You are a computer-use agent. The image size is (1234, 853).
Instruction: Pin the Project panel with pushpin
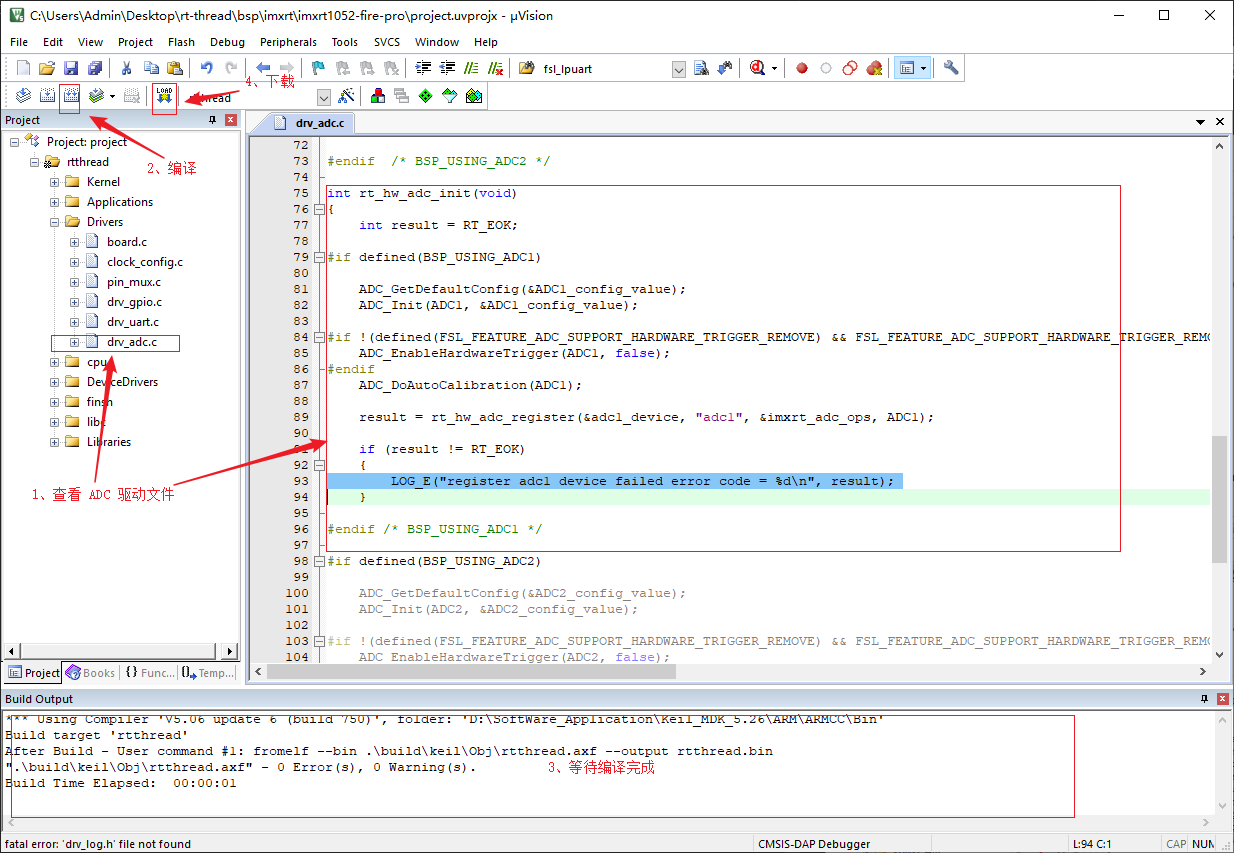point(212,120)
